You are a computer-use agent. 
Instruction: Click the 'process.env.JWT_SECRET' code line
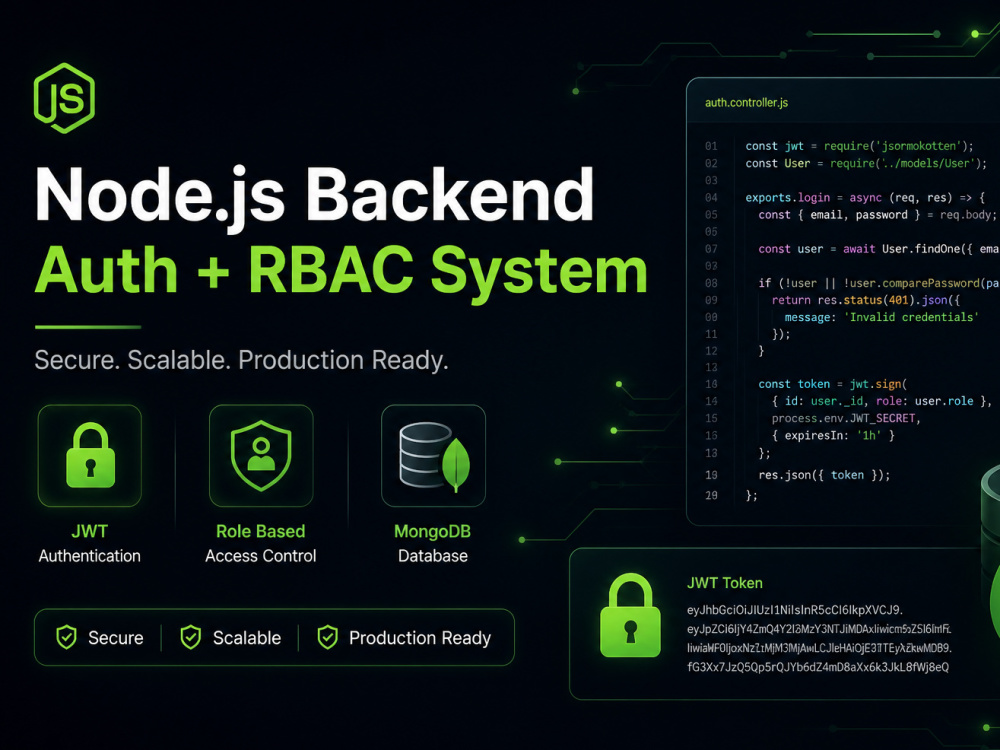[x=846, y=418]
